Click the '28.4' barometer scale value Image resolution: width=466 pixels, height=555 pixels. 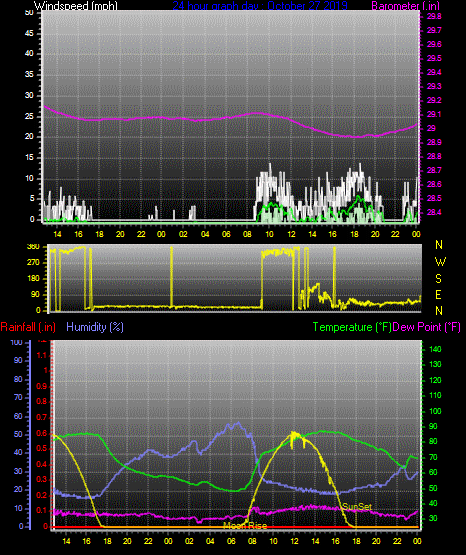434,212
